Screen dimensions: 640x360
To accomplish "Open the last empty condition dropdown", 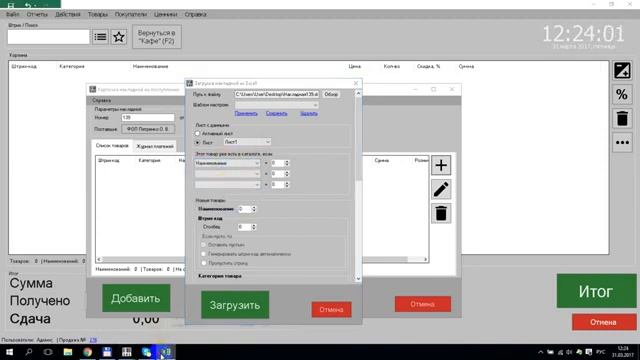I will (227, 185).
